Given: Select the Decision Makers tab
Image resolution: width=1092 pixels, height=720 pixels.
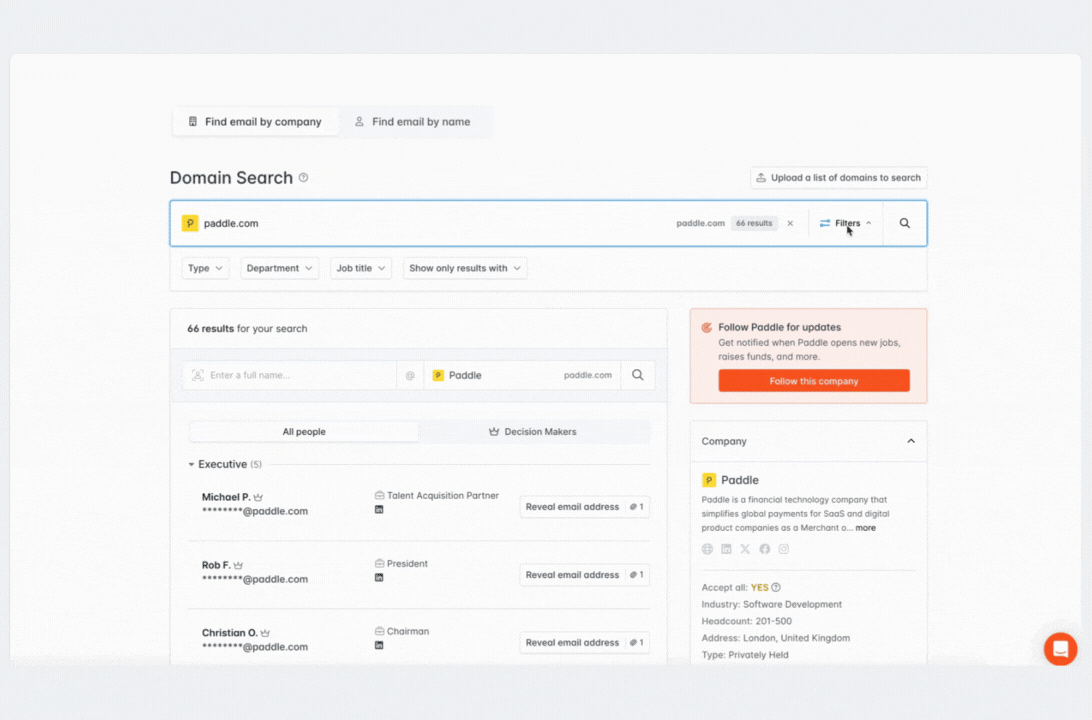Looking at the screenshot, I should [533, 432].
